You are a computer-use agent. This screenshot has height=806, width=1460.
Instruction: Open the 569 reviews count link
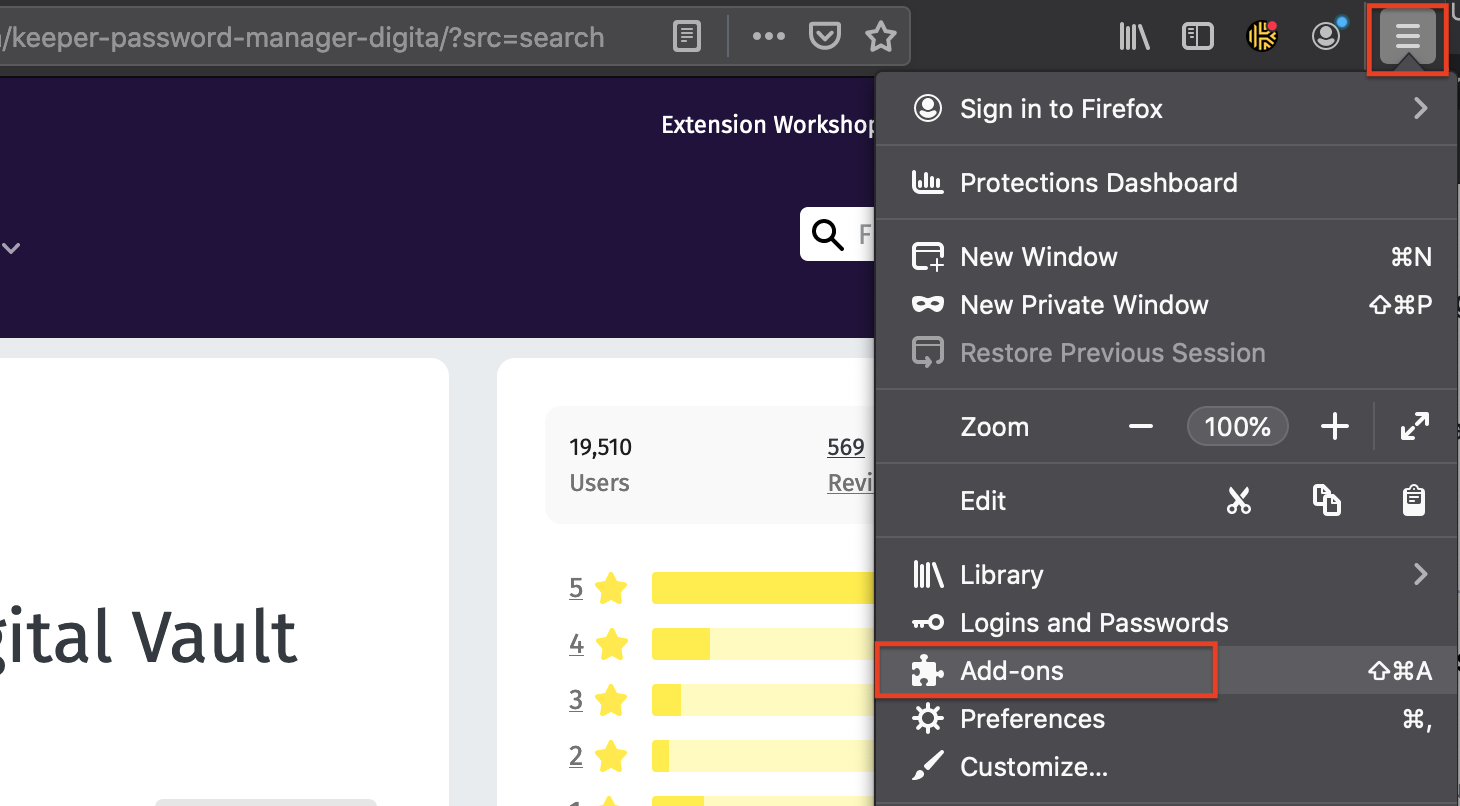[x=846, y=447]
